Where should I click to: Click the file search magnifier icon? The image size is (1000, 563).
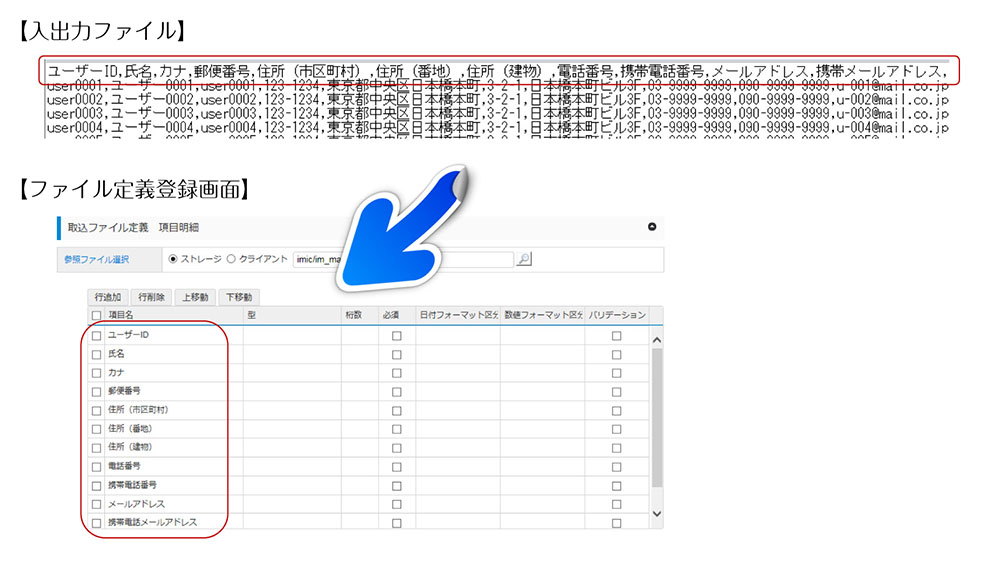[x=524, y=259]
